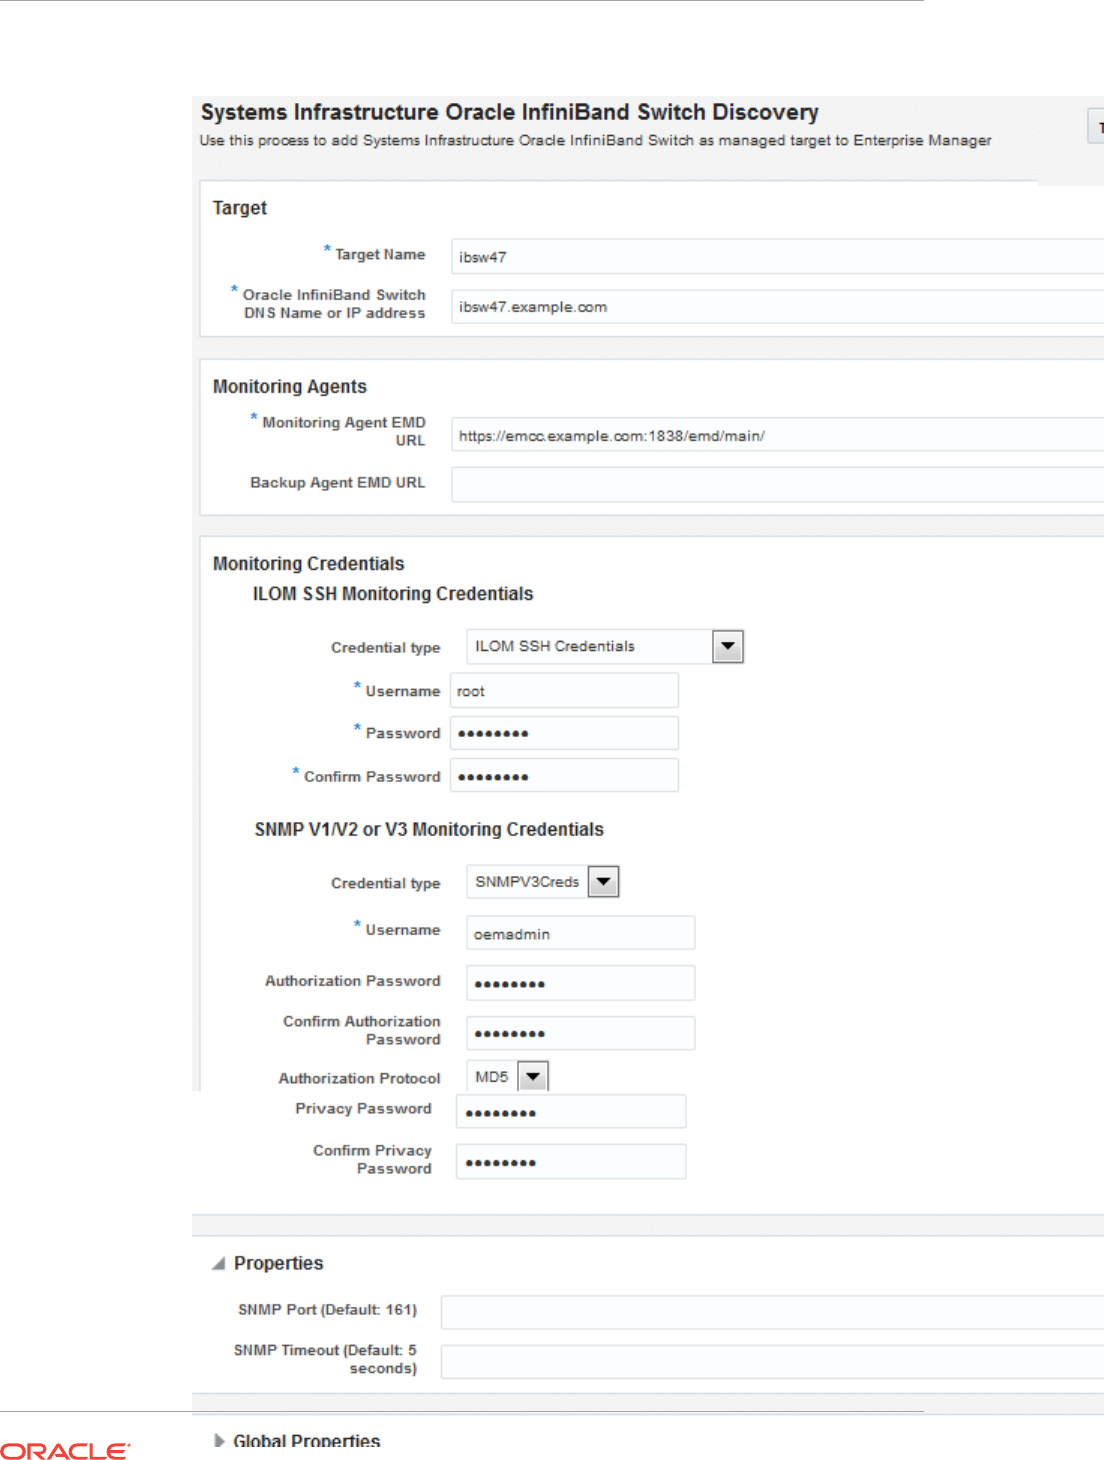
Task: Click the DNS Name or IP address field
Action: pyautogui.click(x=776, y=307)
